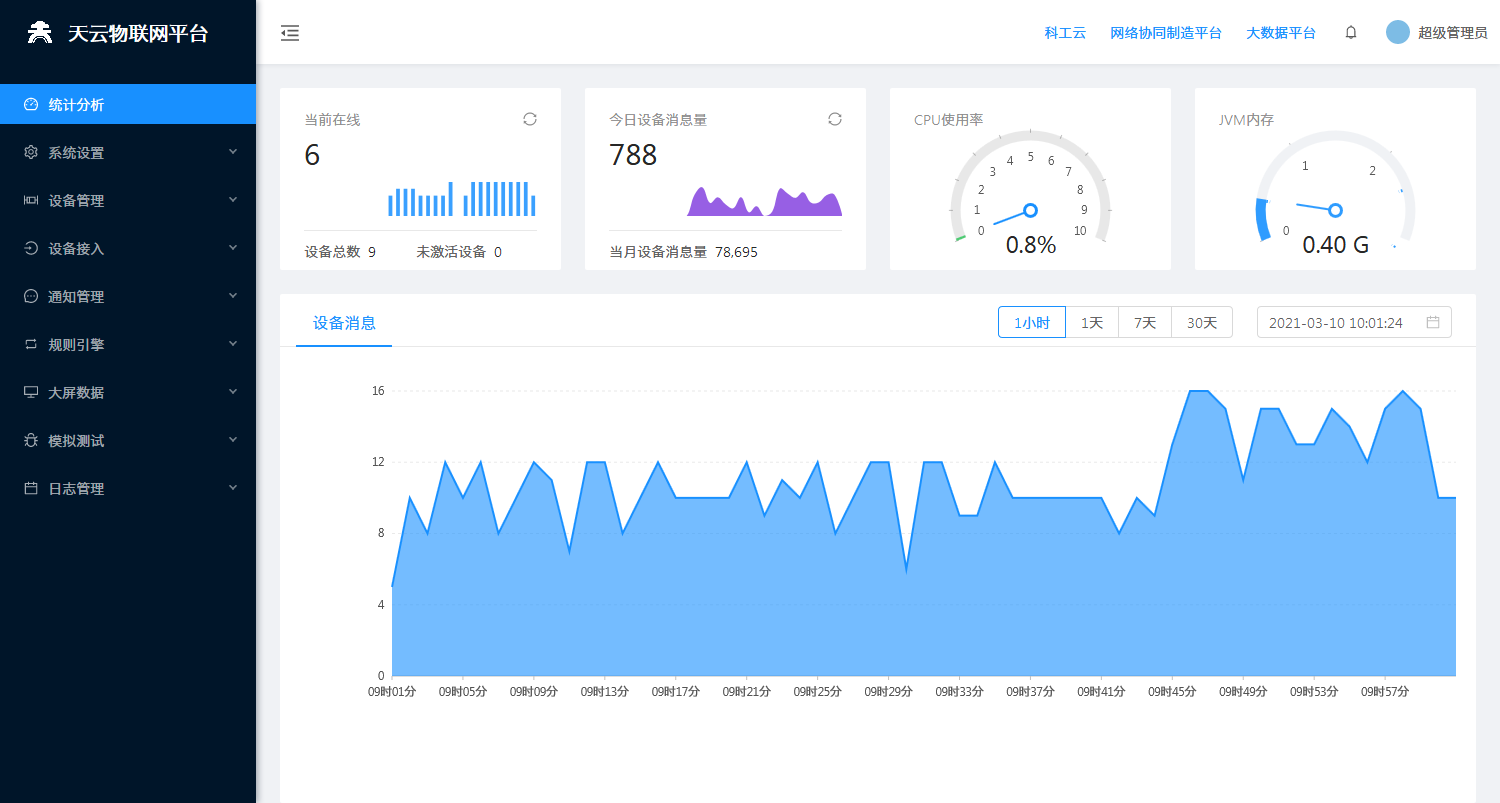Click the blue 设备消息 area chart

923,533
